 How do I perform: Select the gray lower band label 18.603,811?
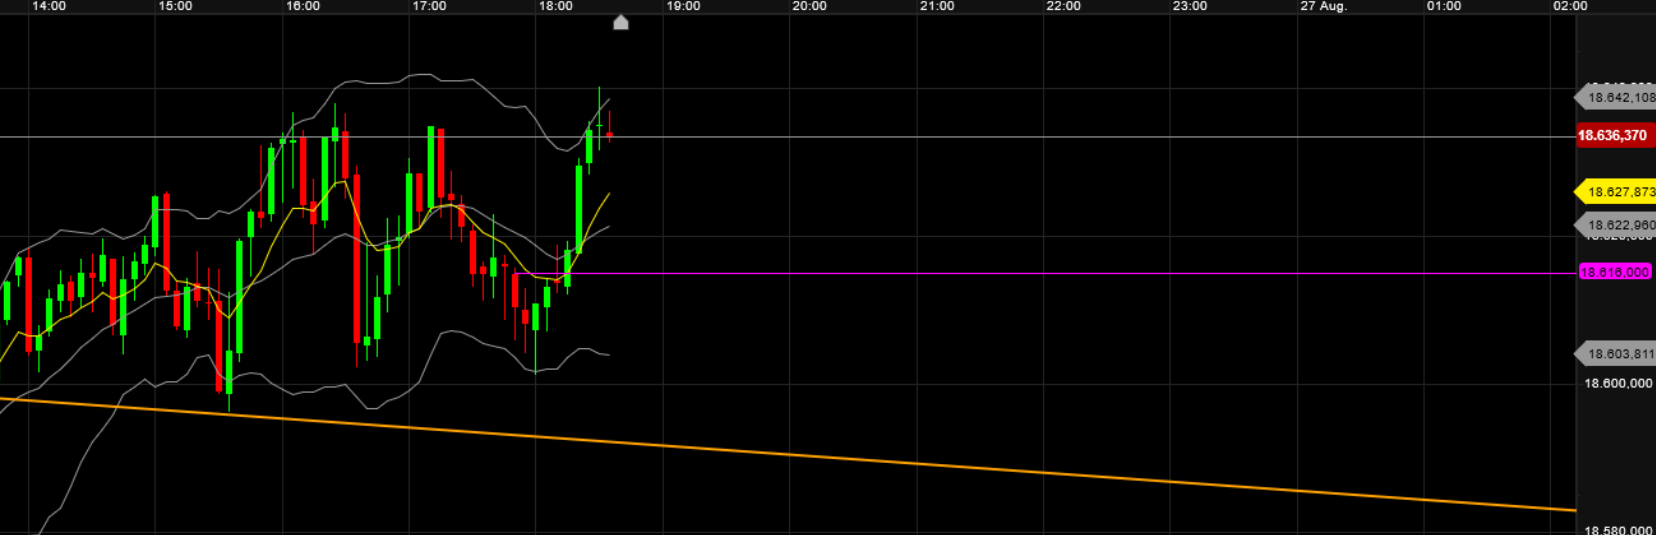point(1615,354)
